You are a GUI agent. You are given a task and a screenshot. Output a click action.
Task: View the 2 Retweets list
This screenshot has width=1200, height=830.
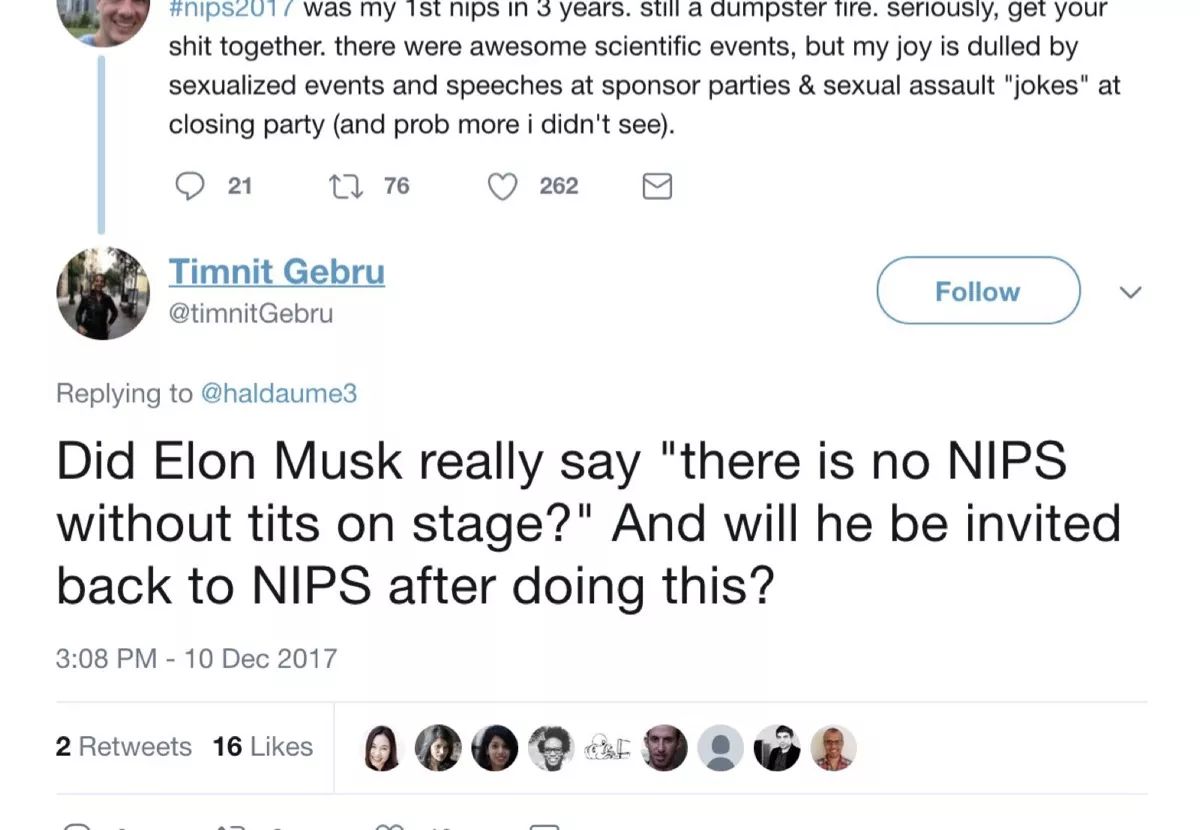click(123, 747)
